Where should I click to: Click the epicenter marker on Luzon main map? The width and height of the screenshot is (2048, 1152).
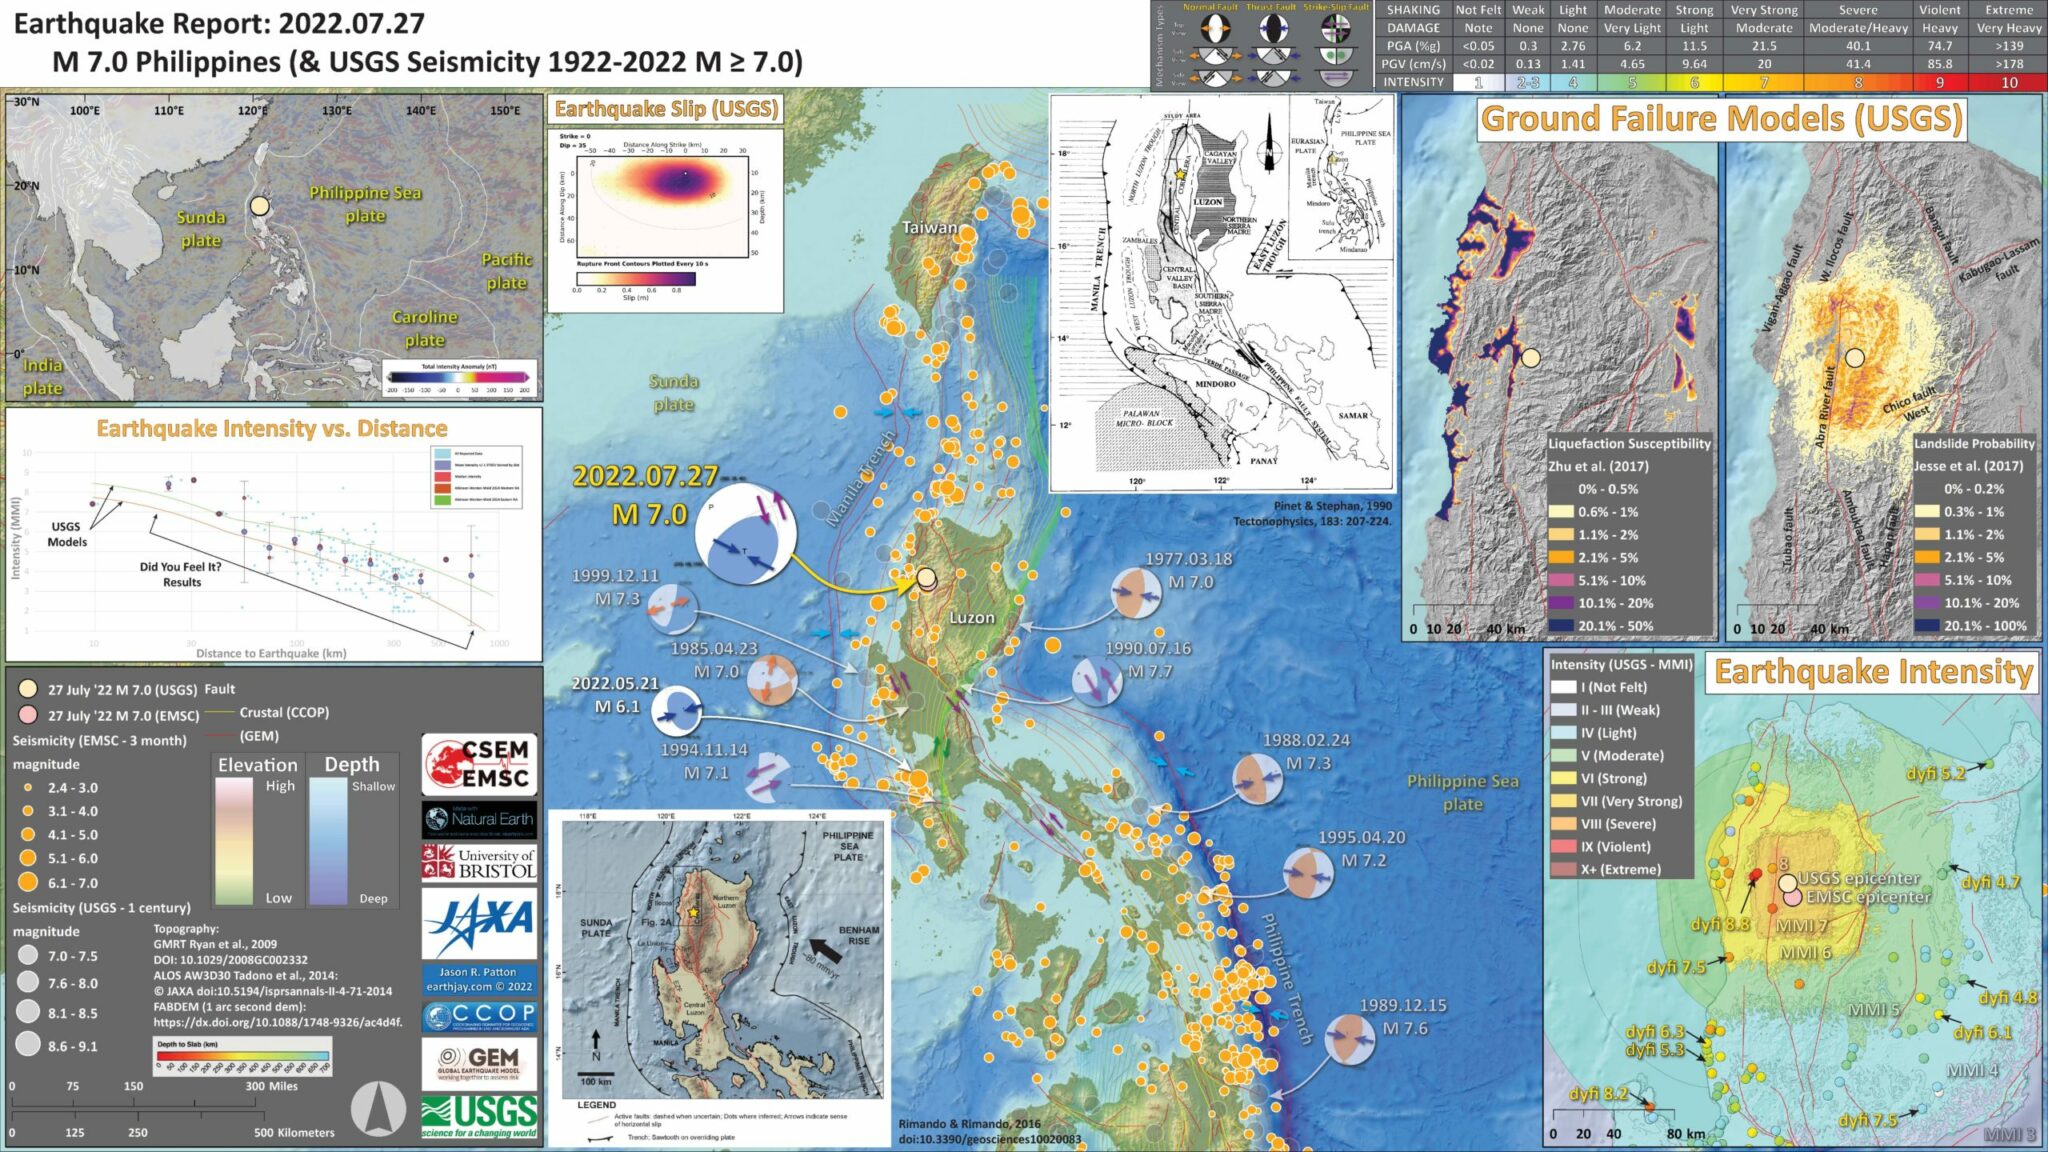pos(926,578)
